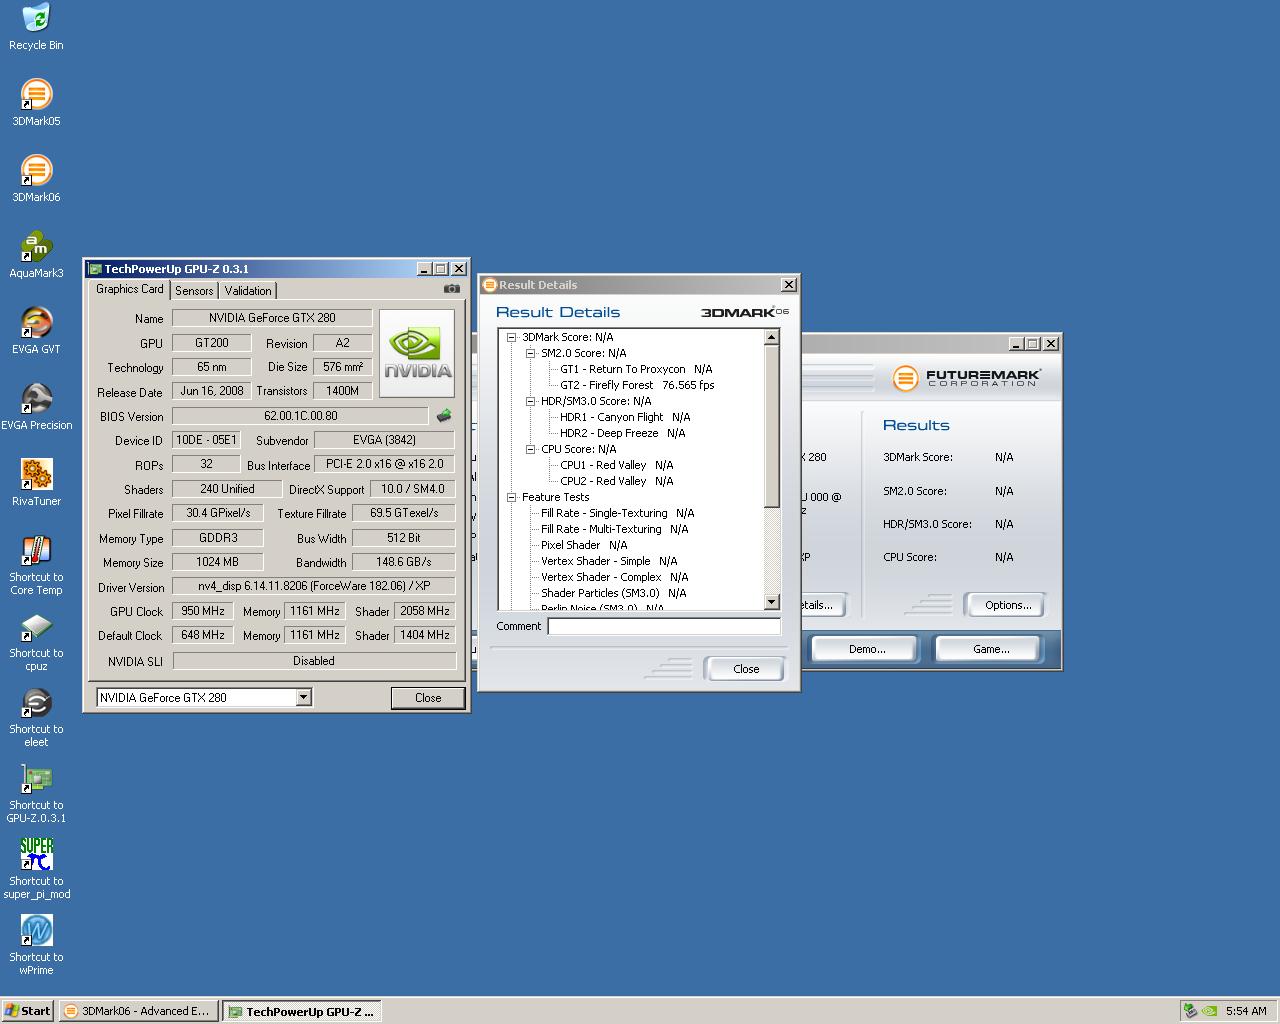The height and width of the screenshot is (1024, 1280).
Task: Select the Pixel Shader tree row
Action: 584,545
